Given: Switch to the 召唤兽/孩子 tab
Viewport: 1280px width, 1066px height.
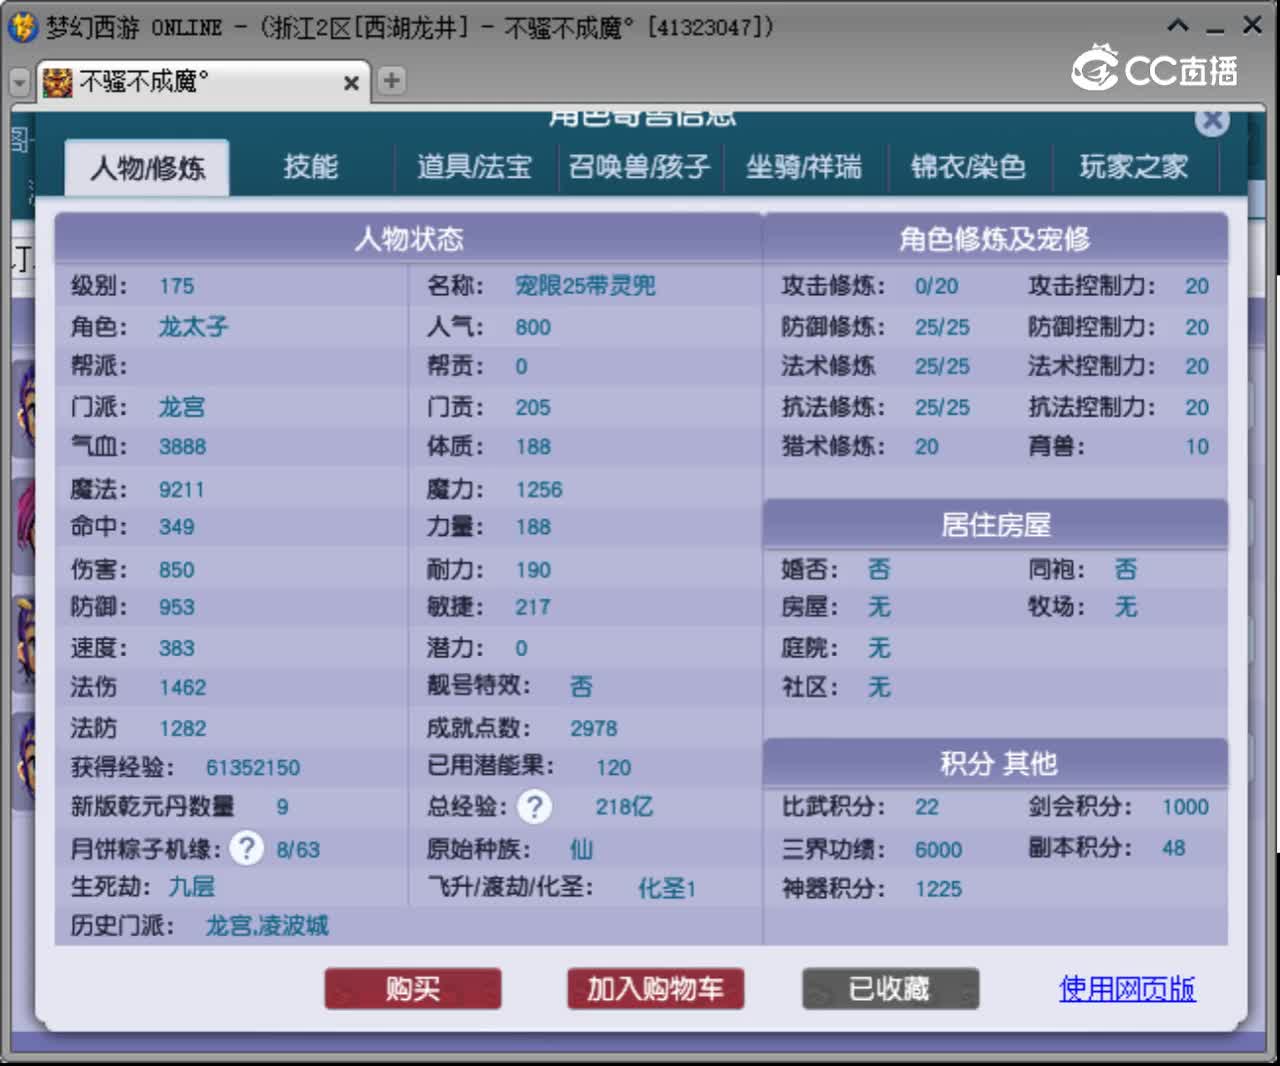Looking at the screenshot, I should 640,166.
